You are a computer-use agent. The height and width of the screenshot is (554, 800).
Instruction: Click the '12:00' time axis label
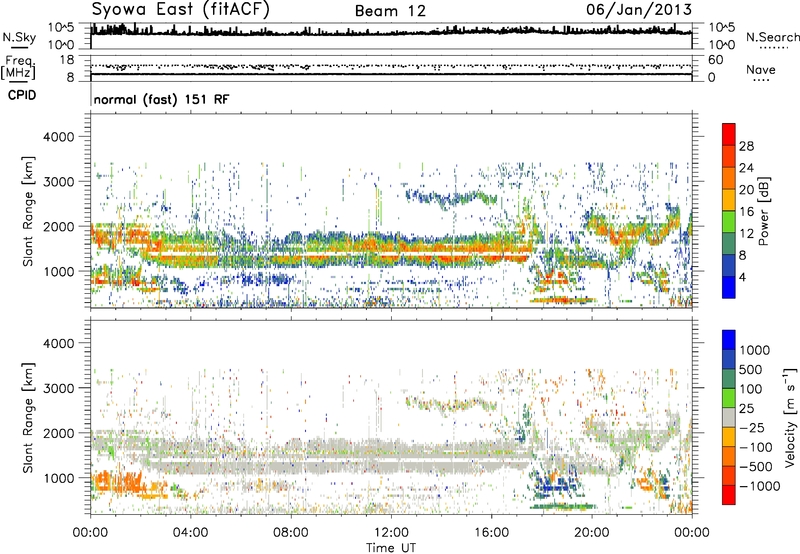[x=391, y=533]
